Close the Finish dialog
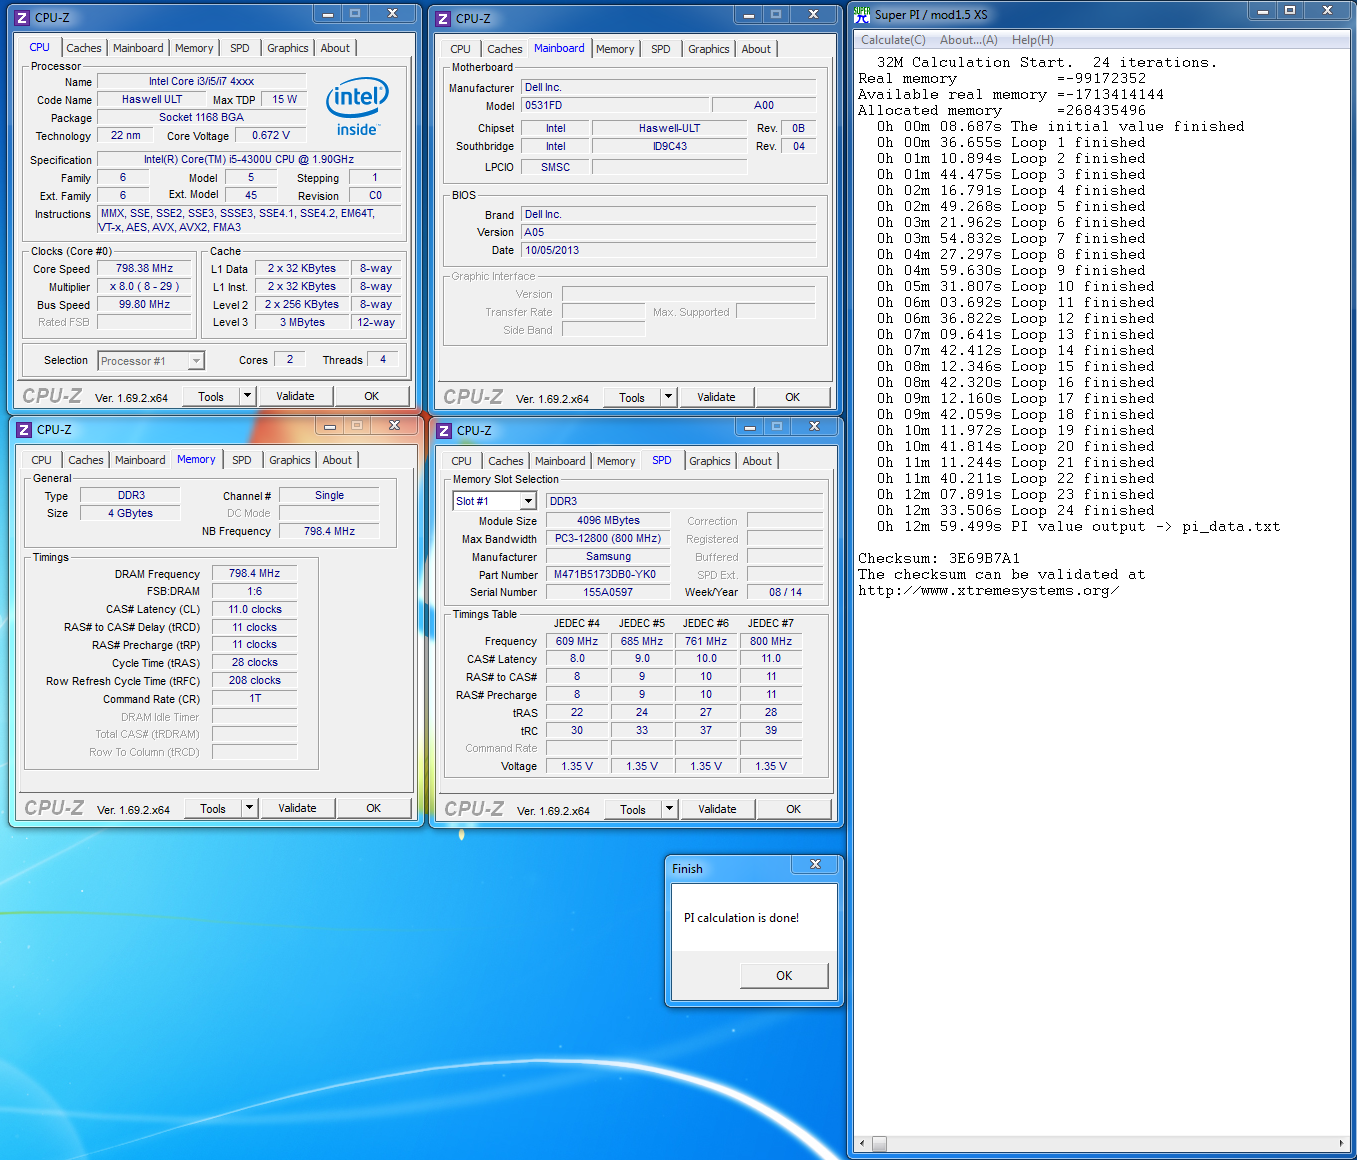1357x1160 pixels. pyautogui.click(x=815, y=864)
